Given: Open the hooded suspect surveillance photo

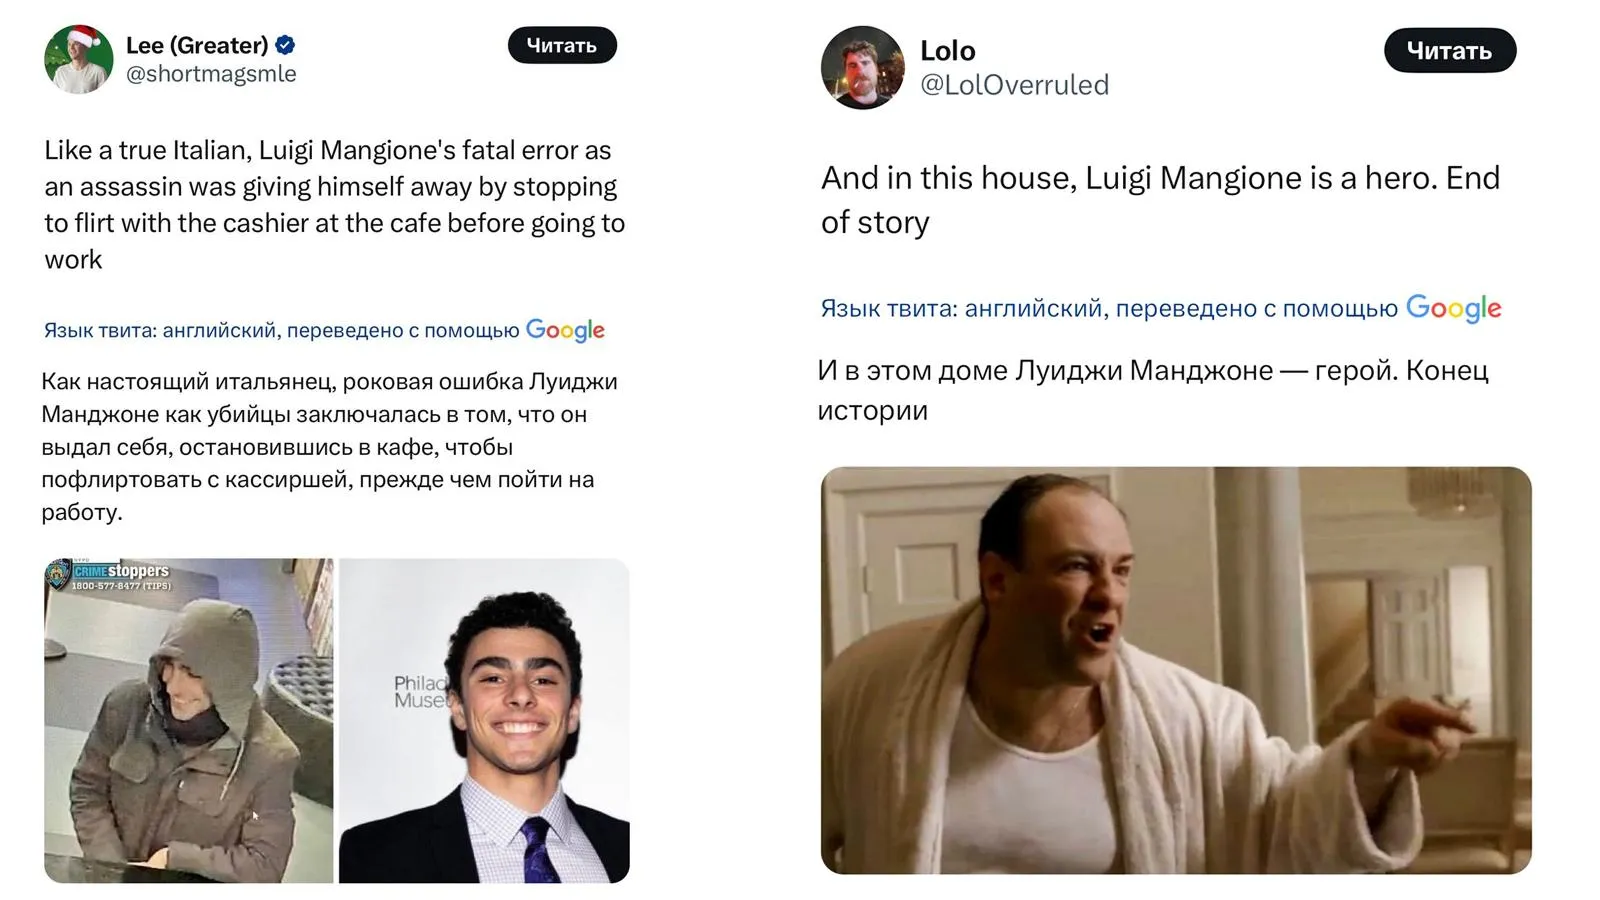Looking at the screenshot, I should click(x=189, y=720).
